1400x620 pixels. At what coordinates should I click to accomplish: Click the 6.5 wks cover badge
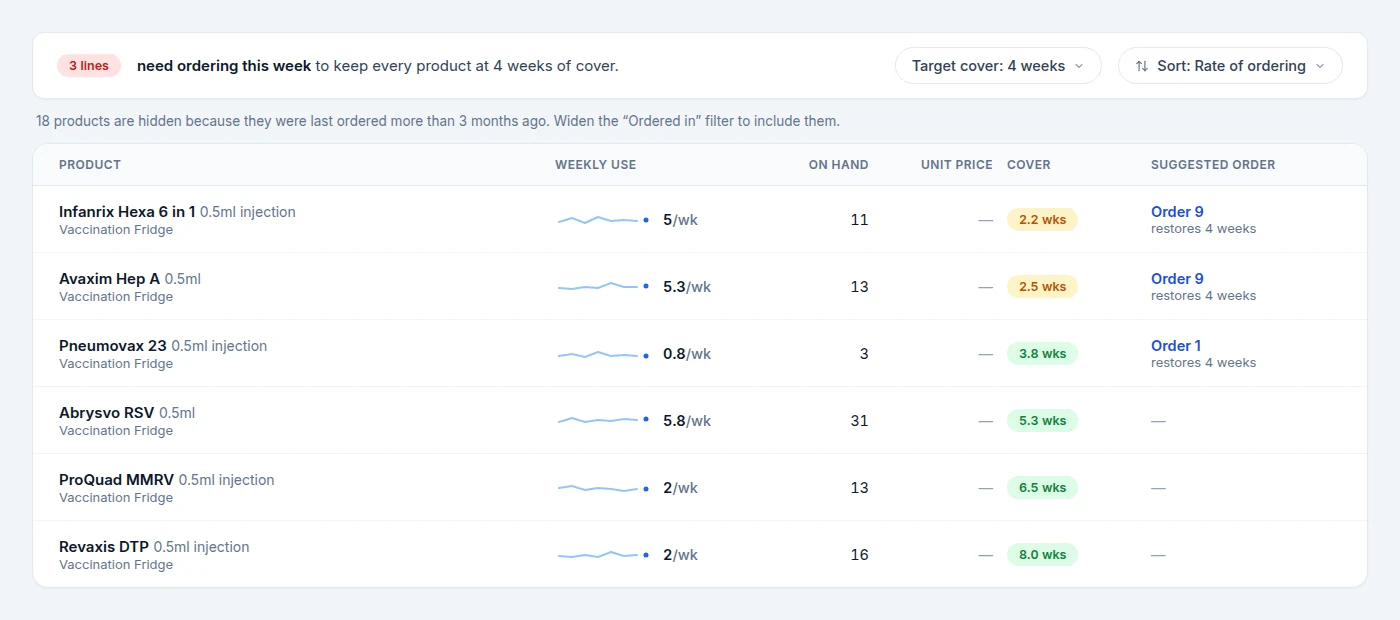pyautogui.click(x=1042, y=488)
